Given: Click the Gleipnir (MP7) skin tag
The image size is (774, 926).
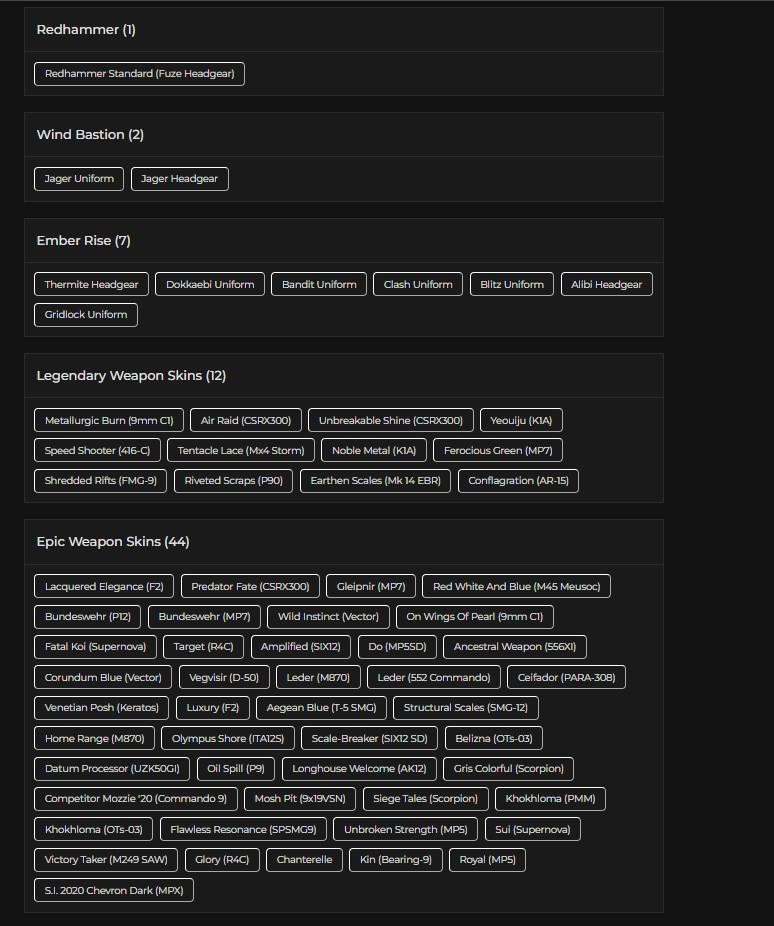Looking at the screenshot, I should click(371, 587).
